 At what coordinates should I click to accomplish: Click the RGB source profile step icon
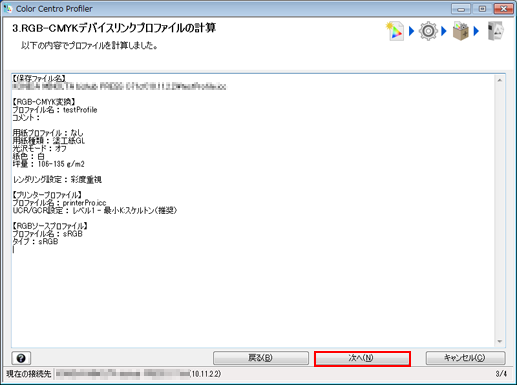coord(395,31)
